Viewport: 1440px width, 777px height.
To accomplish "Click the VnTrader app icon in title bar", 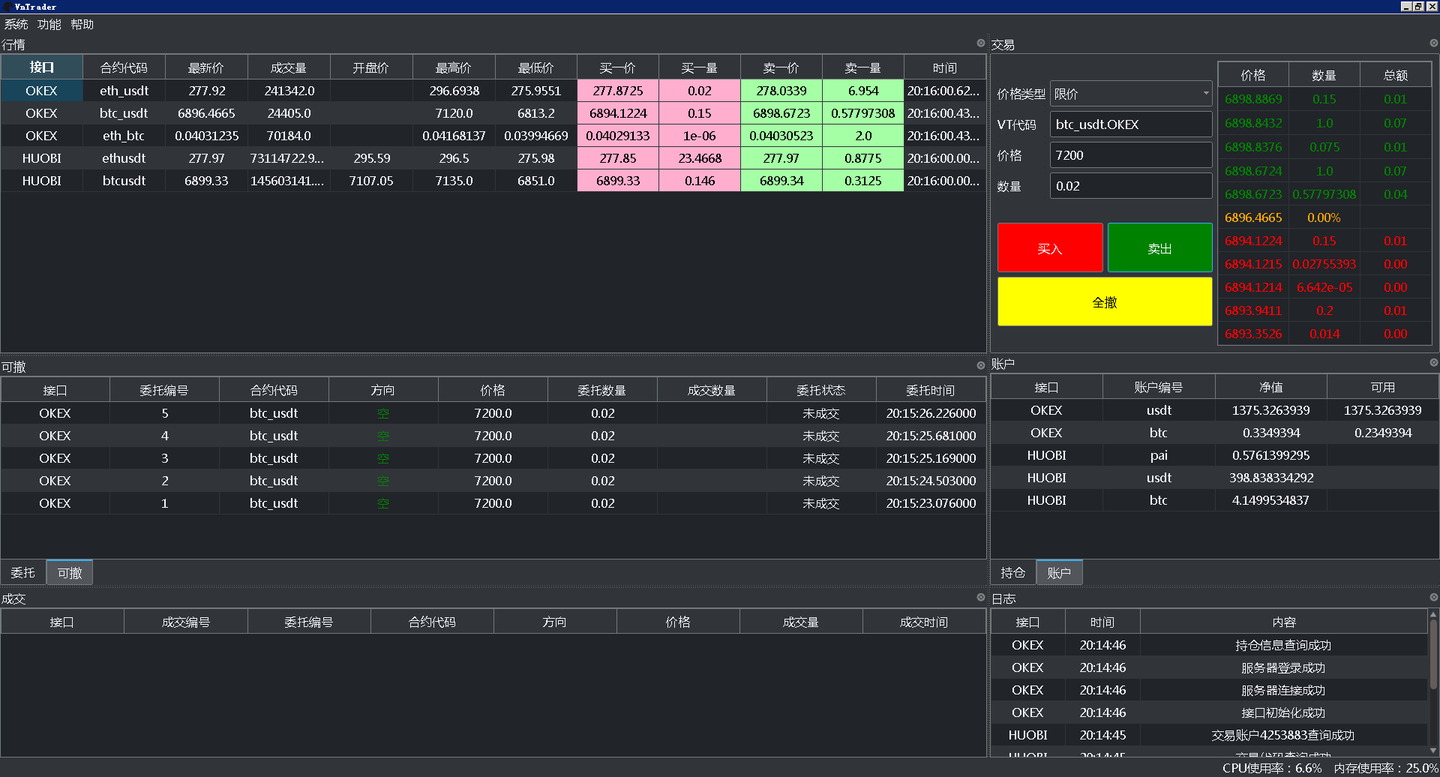I will [7, 6].
